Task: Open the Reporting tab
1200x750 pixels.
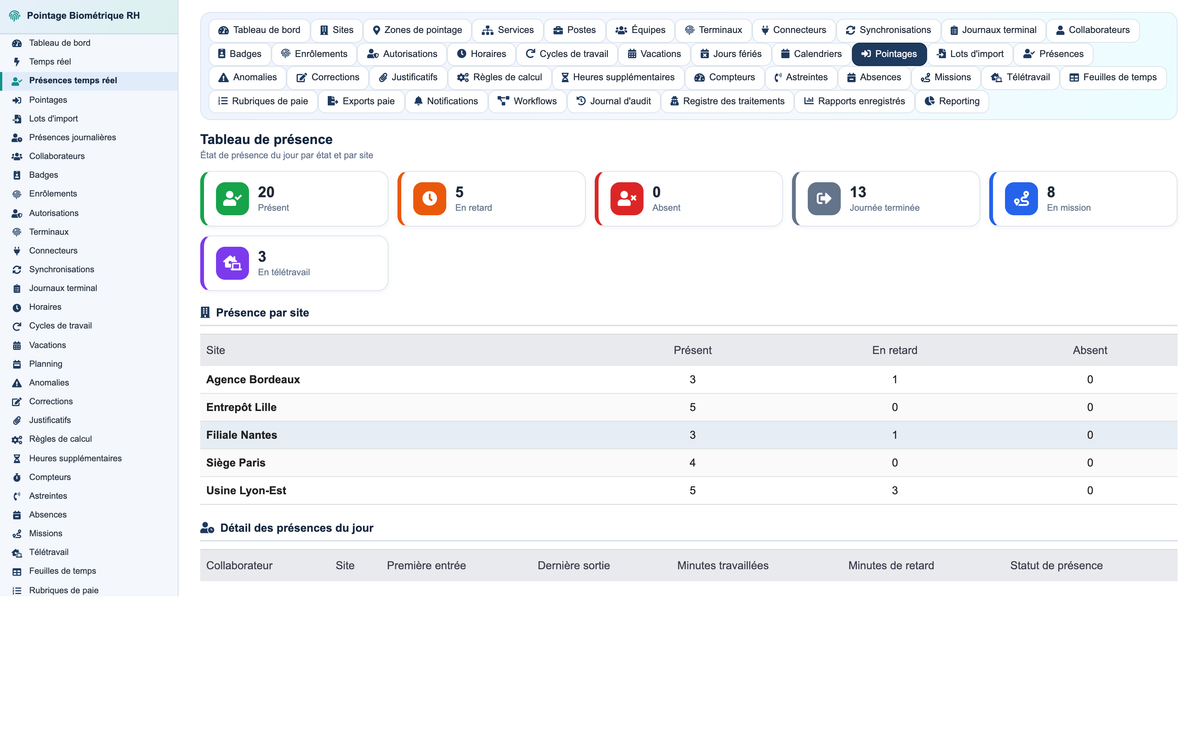Action: (952, 101)
